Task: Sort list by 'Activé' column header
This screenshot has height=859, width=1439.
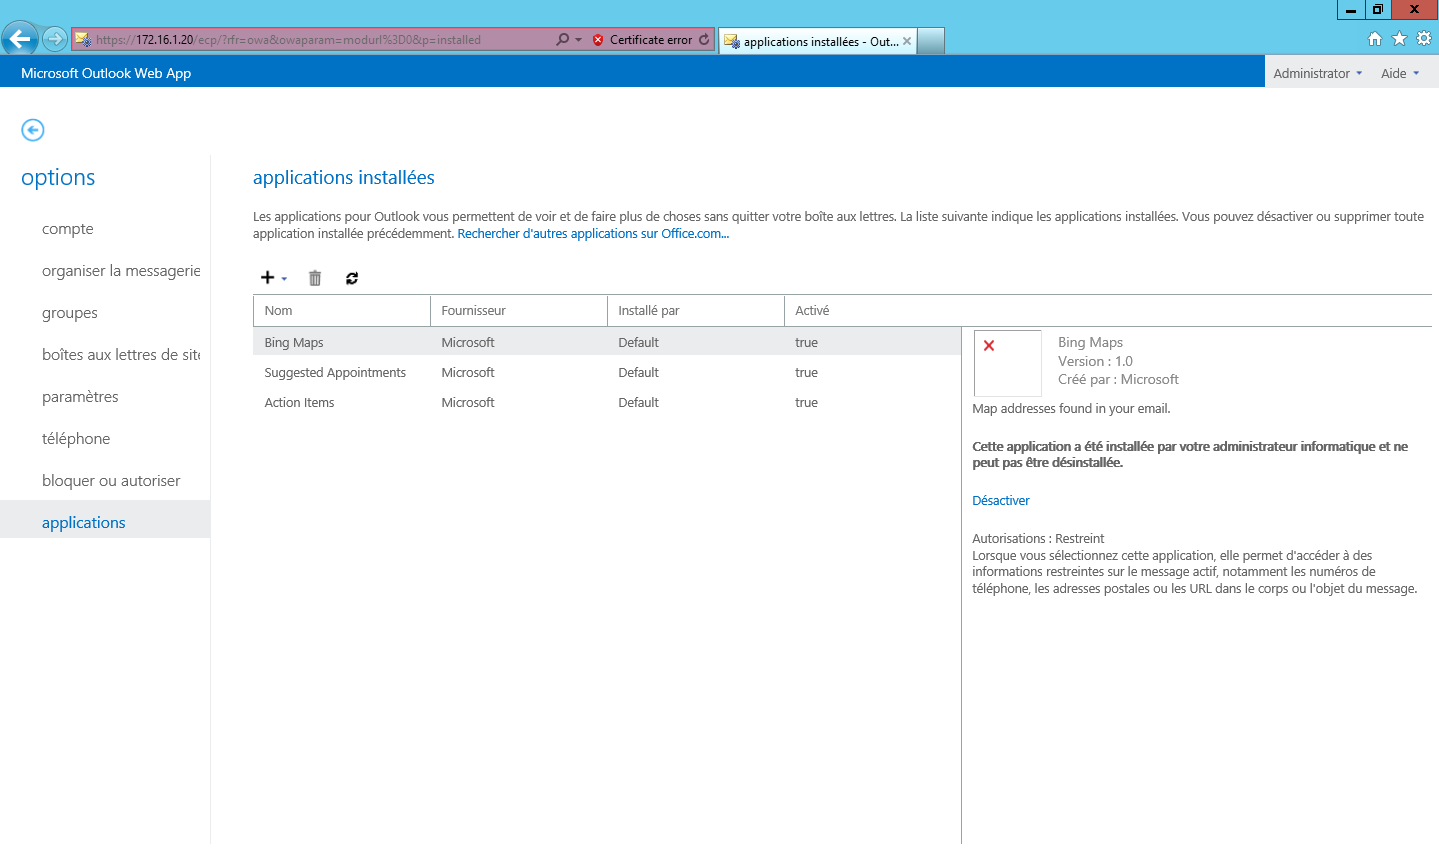Action: 872,311
